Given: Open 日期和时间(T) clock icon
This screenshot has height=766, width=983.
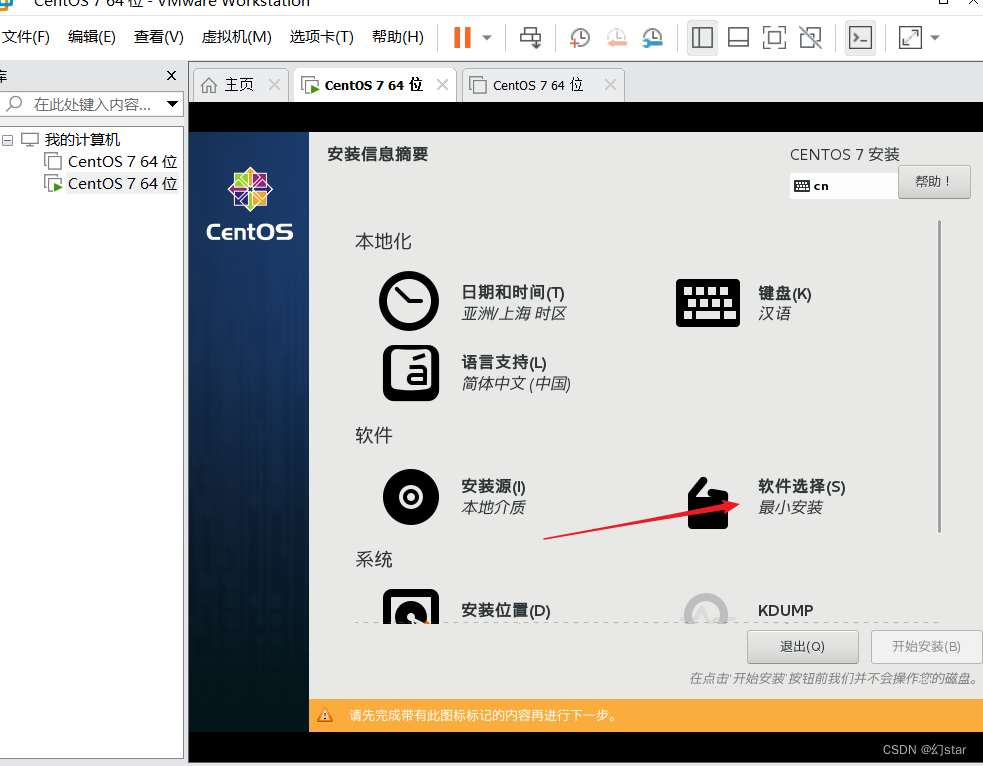Looking at the screenshot, I should 409,301.
